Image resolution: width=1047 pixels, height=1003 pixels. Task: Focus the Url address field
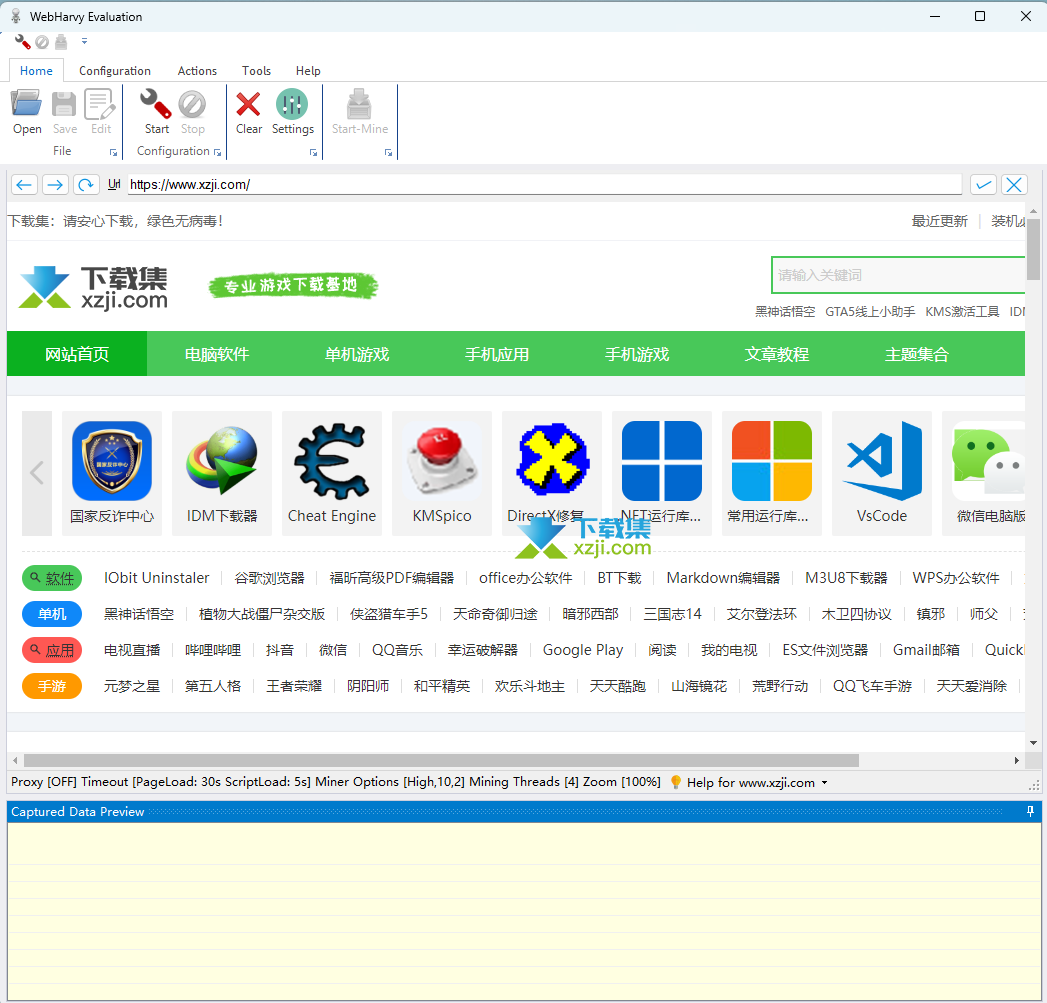pos(544,184)
